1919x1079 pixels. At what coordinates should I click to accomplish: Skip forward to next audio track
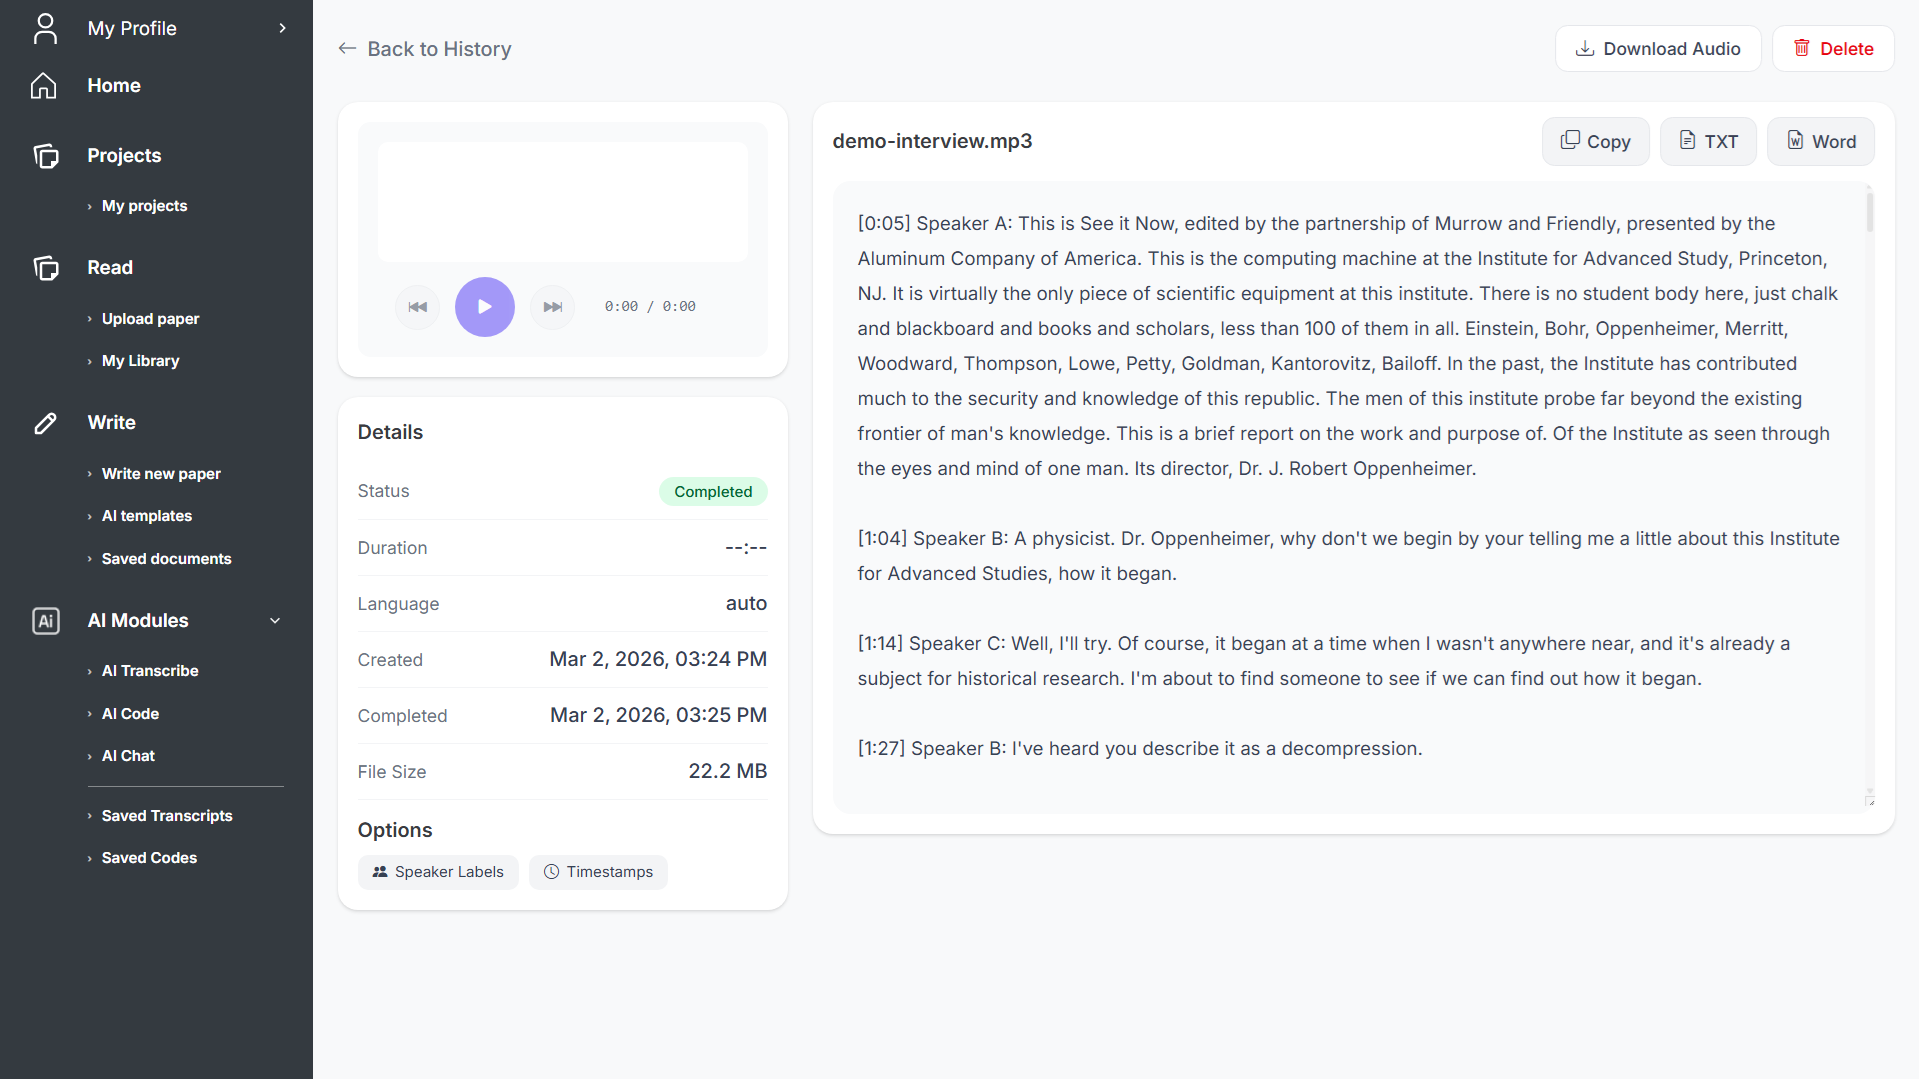(552, 307)
